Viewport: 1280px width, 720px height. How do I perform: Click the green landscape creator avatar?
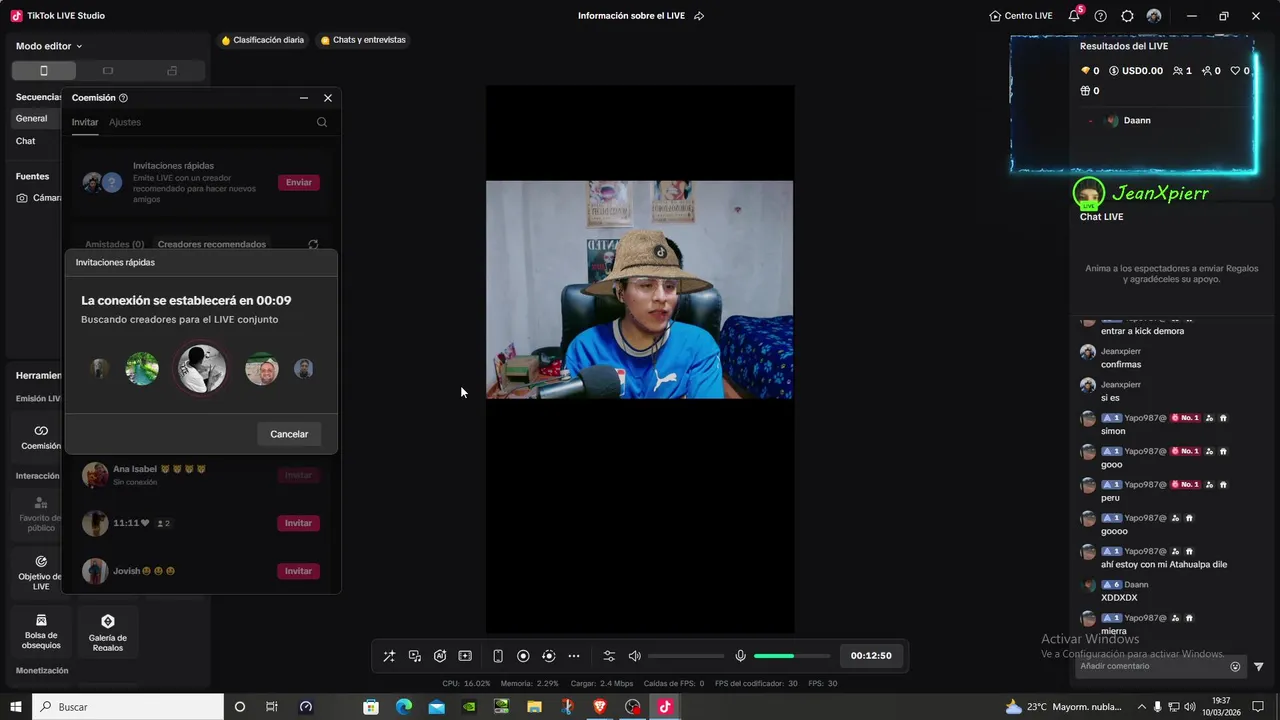142,369
